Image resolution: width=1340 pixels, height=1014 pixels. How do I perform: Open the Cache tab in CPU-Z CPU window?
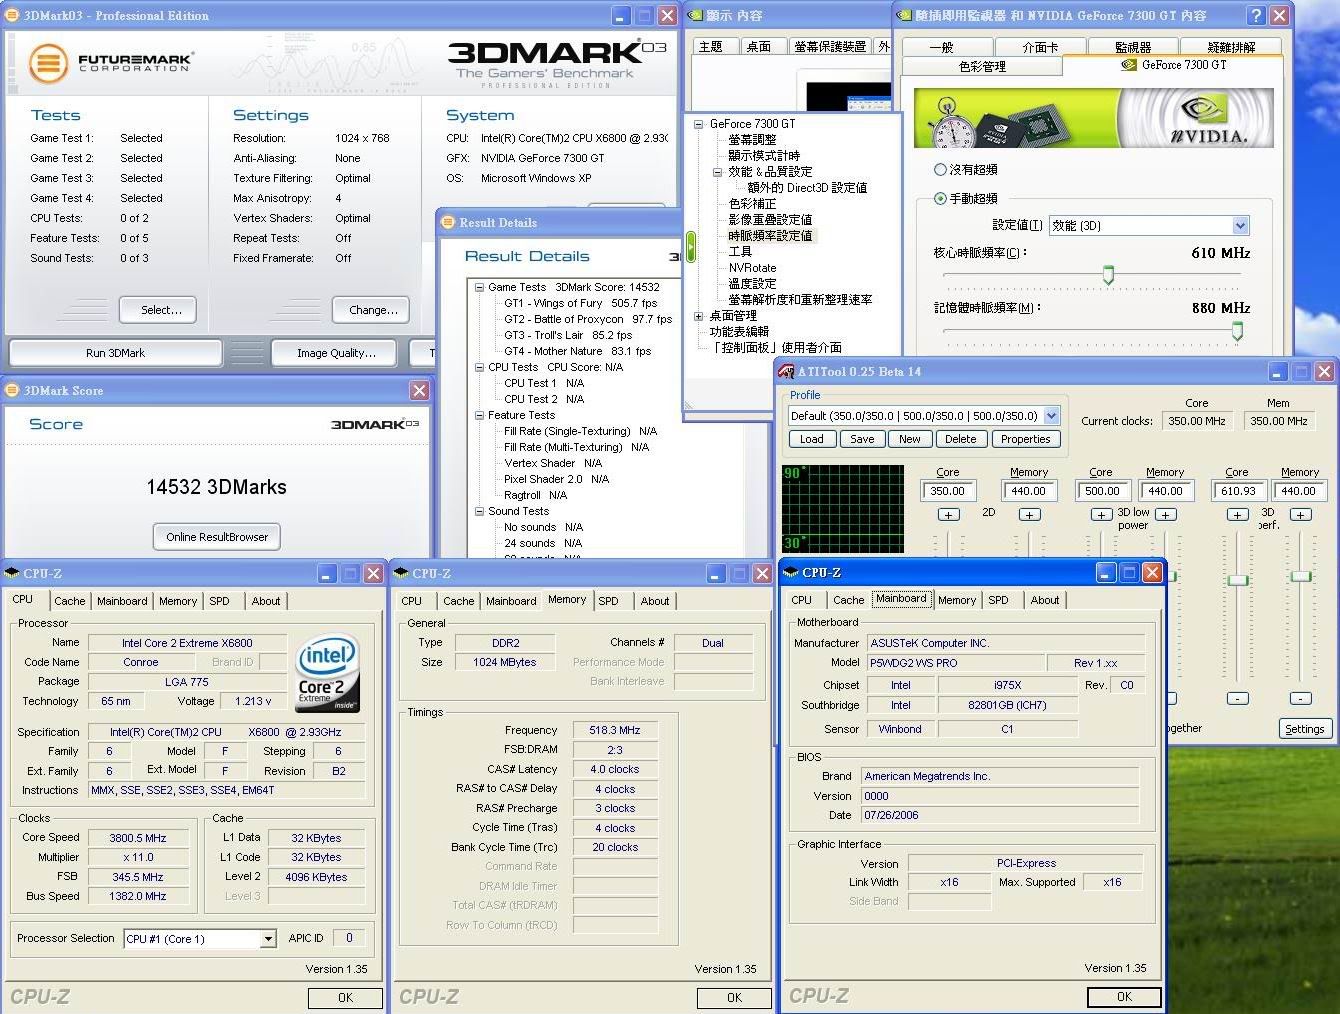tap(69, 601)
